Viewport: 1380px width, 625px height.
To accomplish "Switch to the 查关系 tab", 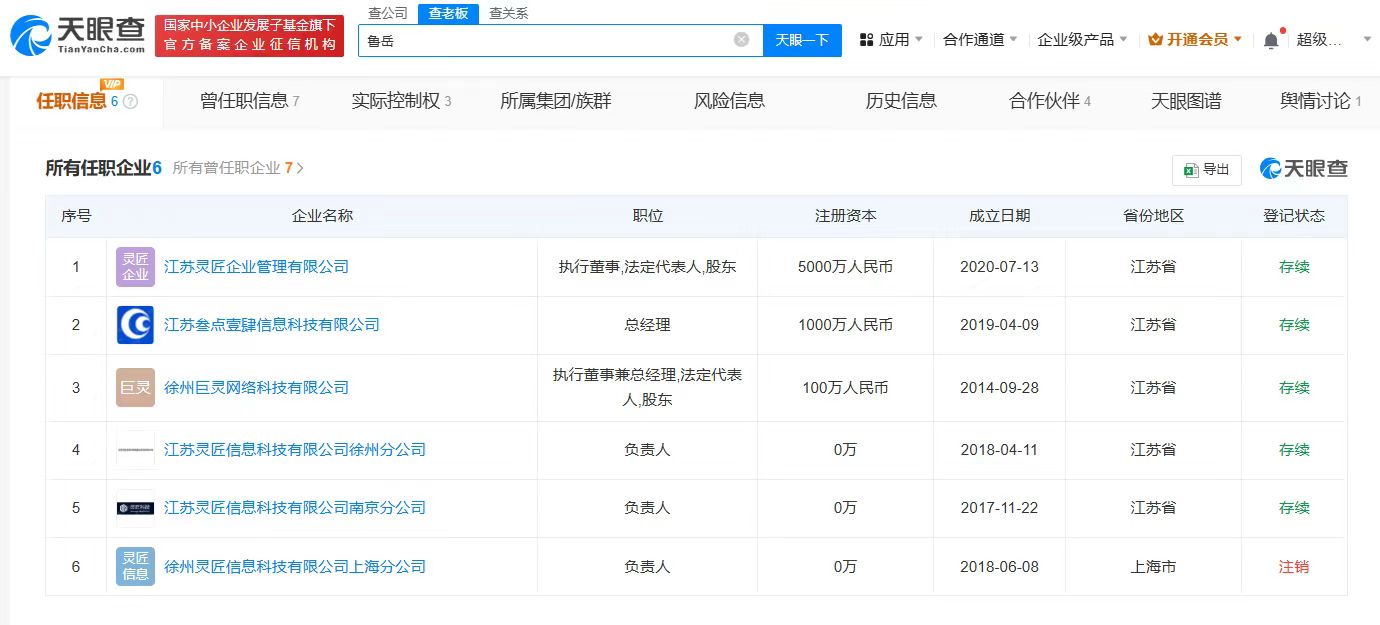I will click(x=509, y=14).
